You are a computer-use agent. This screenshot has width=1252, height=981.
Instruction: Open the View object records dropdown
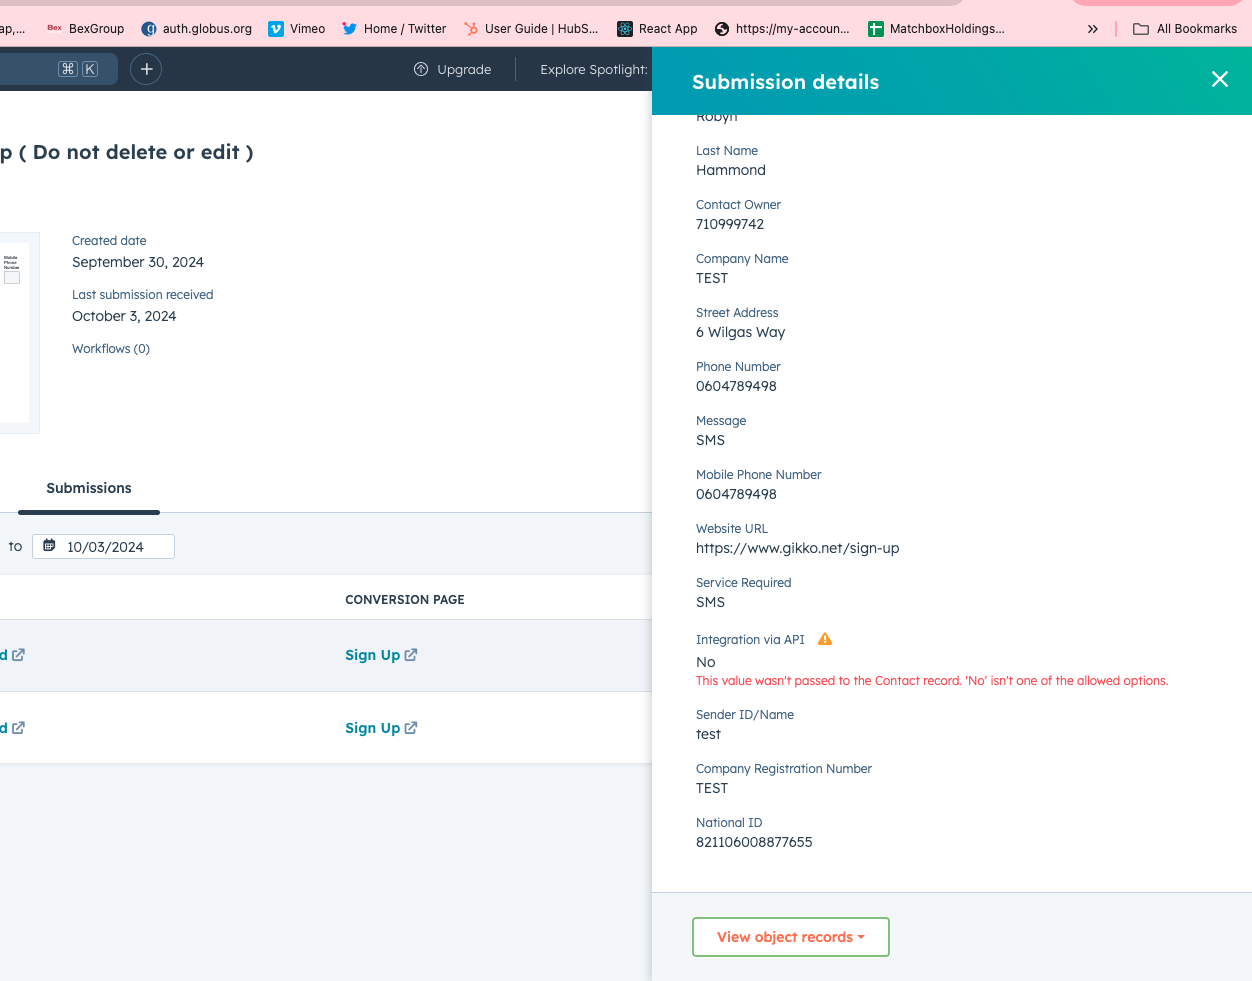coord(790,937)
